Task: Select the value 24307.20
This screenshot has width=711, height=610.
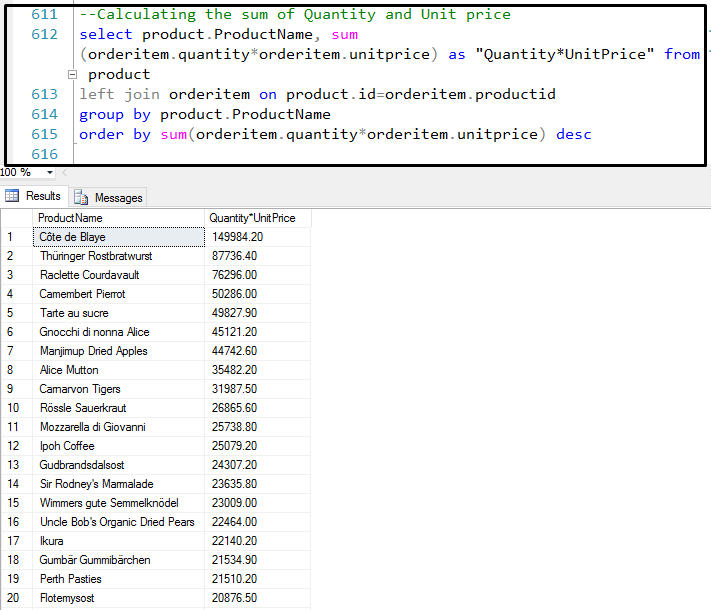Action: pos(258,465)
